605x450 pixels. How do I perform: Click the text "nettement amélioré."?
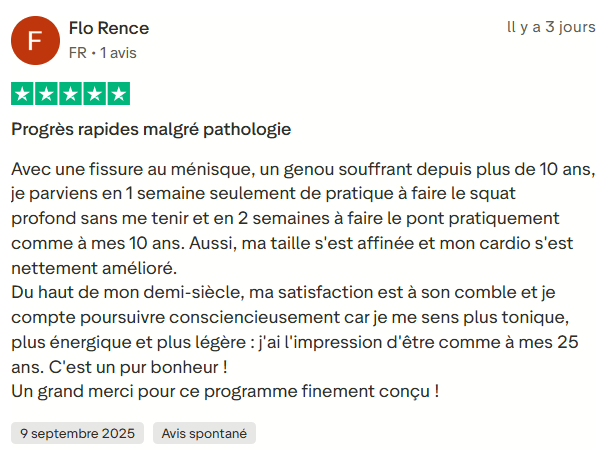93,267
